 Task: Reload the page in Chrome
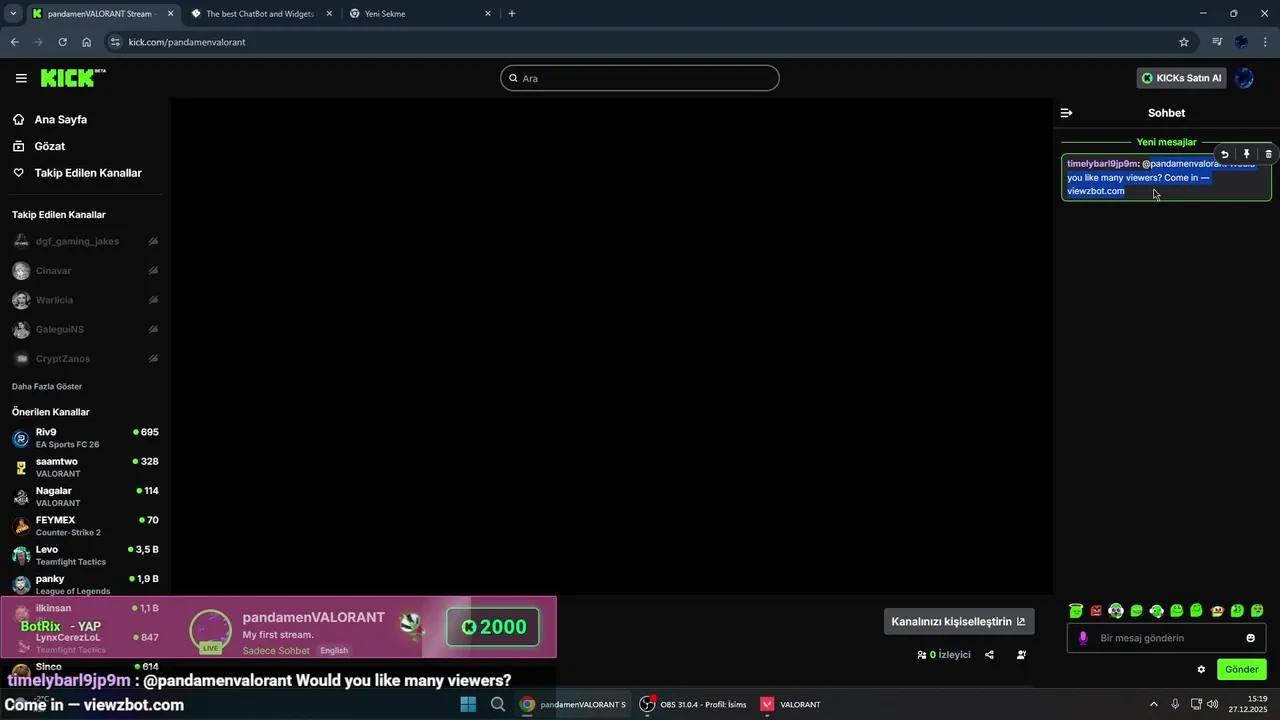62,42
